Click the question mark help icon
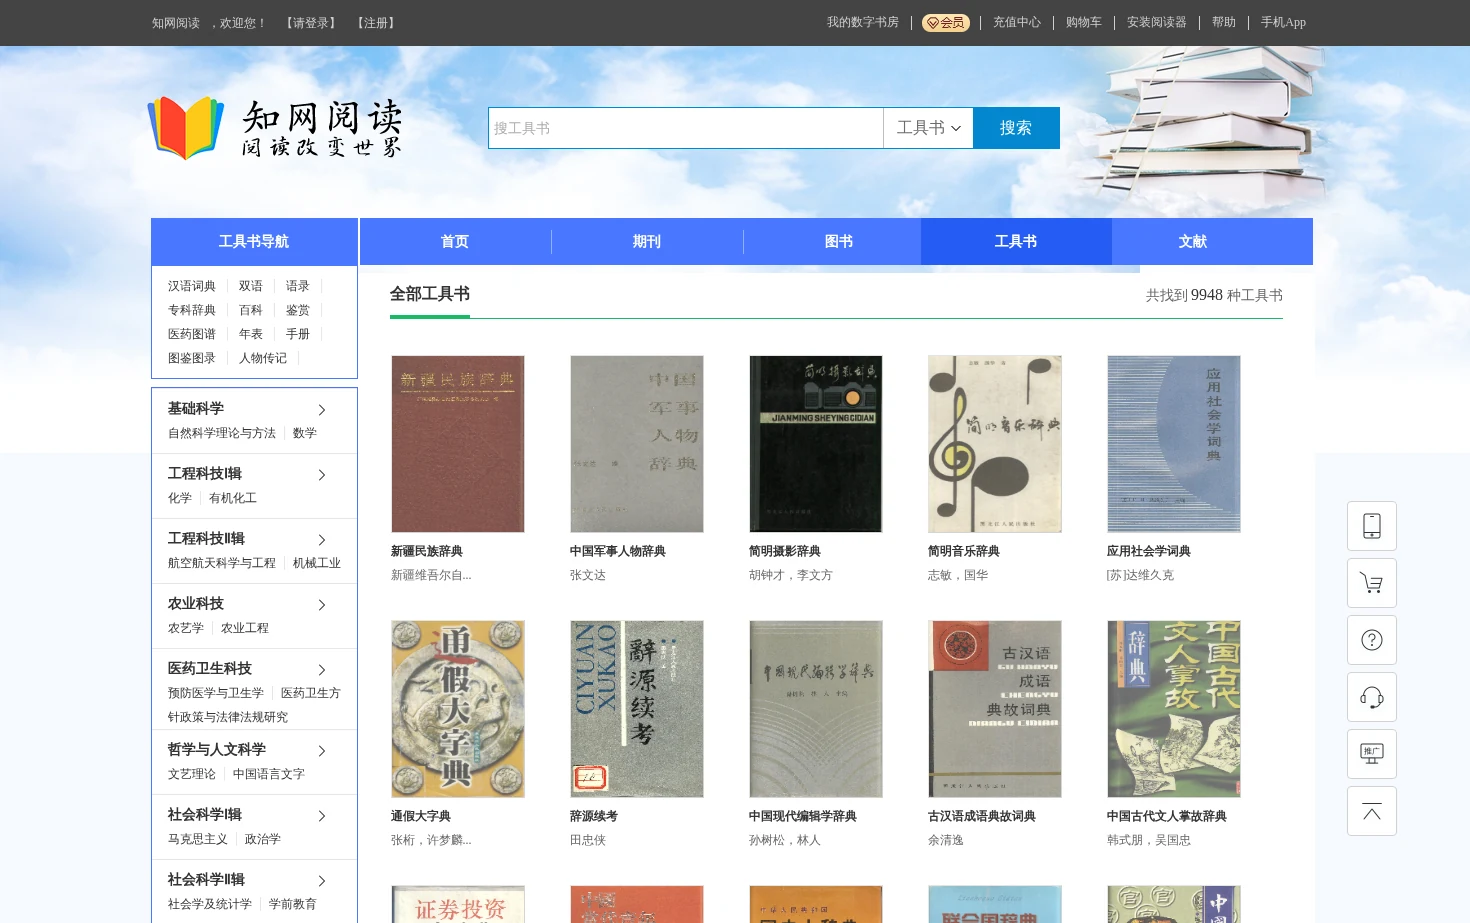1470x923 pixels. 1371,640
